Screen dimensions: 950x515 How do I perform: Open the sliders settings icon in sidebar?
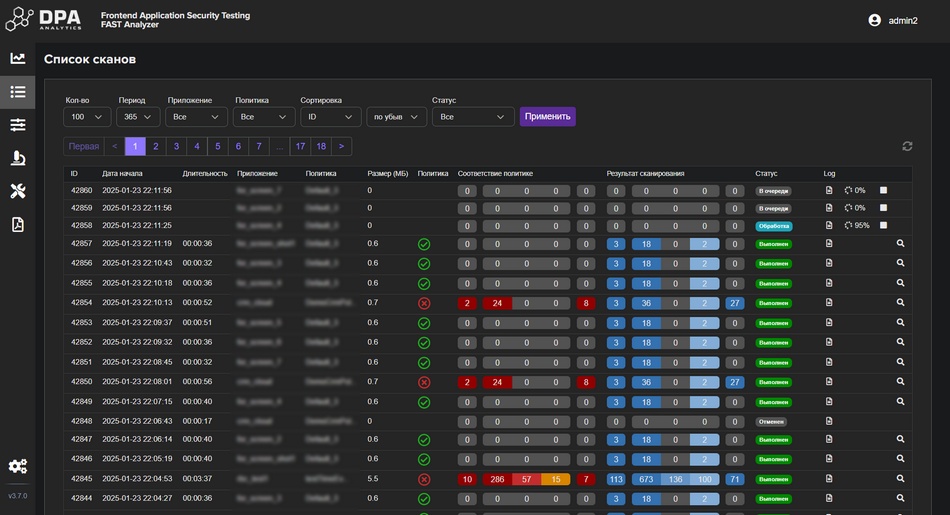pyautogui.click(x=17, y=125)
